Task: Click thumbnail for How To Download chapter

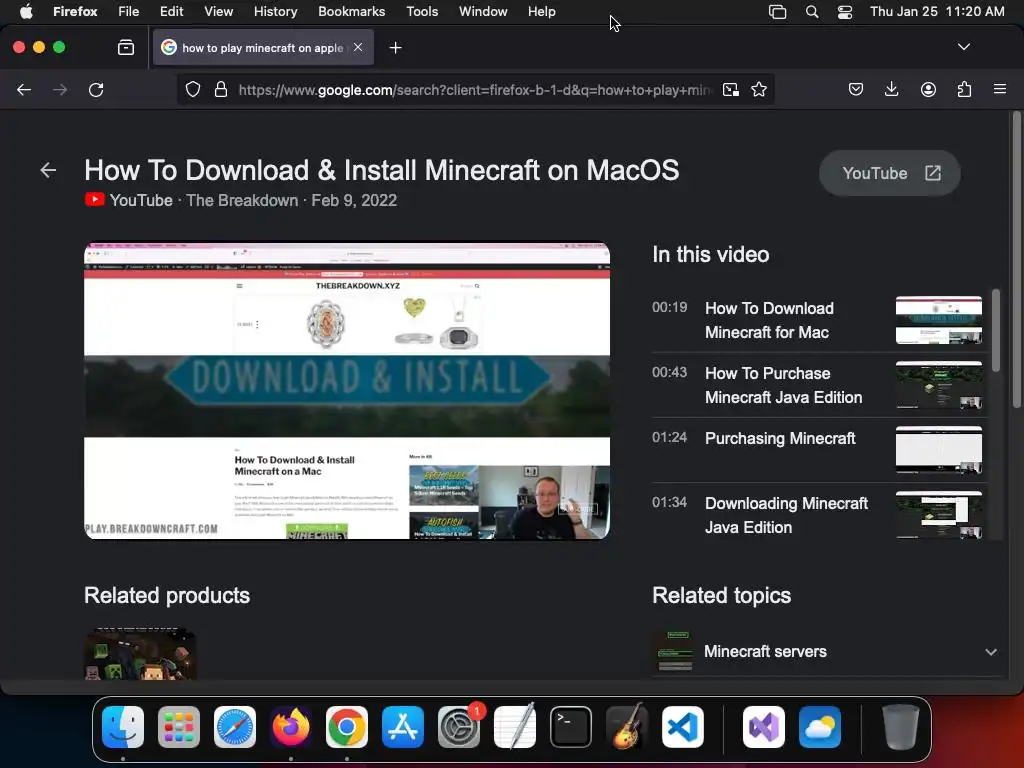Action: 938,320
